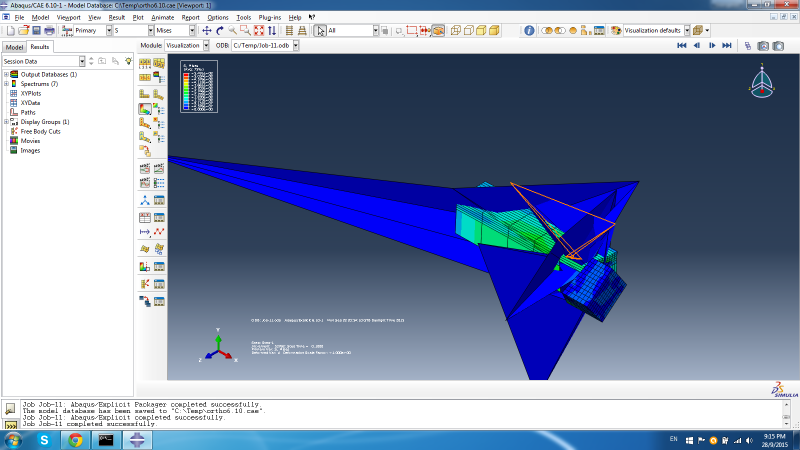This screenshot has width=800, height=450.
Task: Plot the undeformed shape
Action: click(x=144, y=94)
